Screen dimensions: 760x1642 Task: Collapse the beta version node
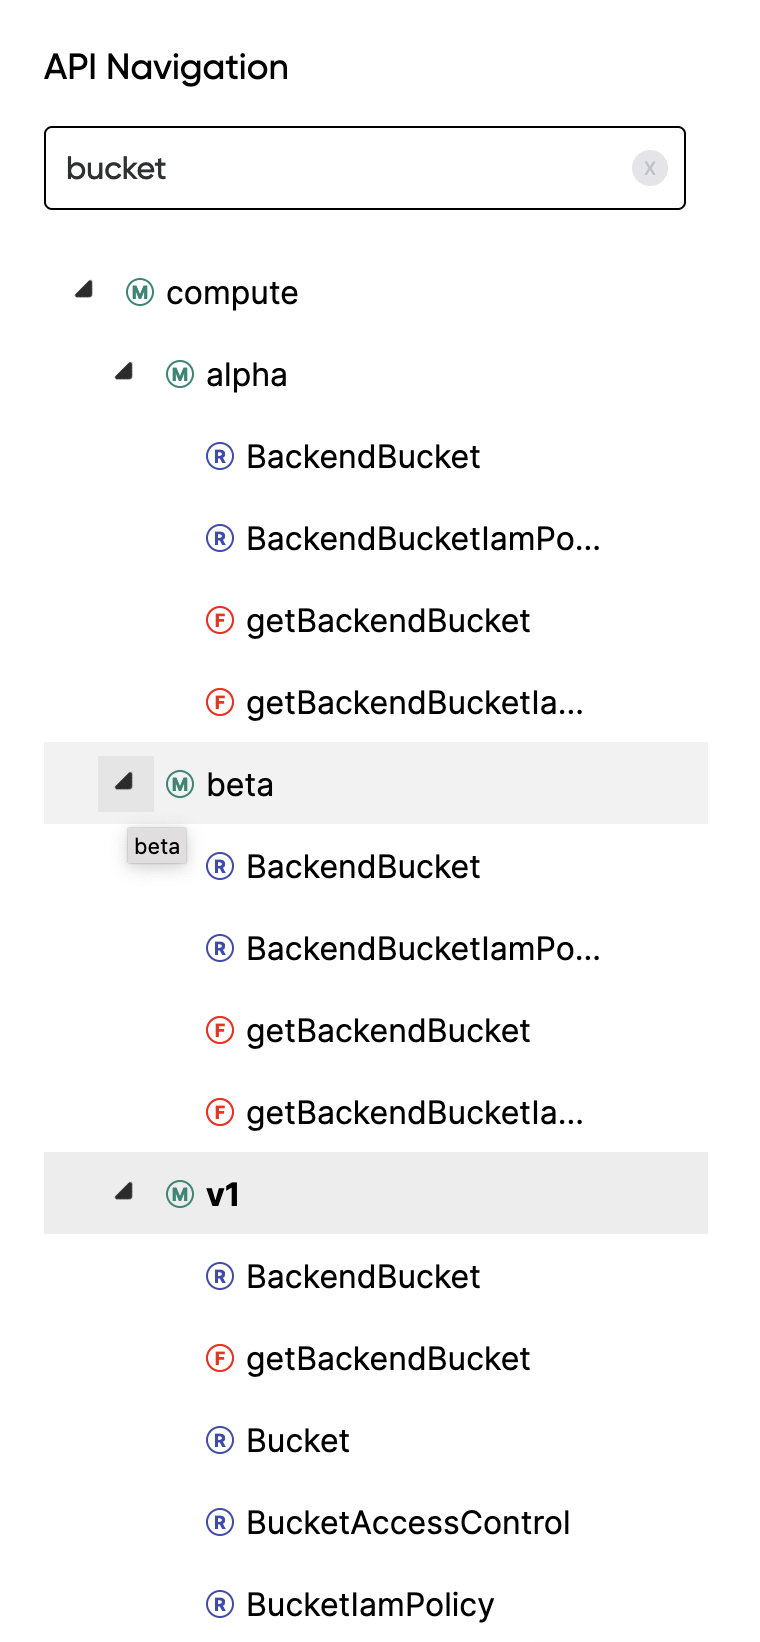[x=124, y=783]
